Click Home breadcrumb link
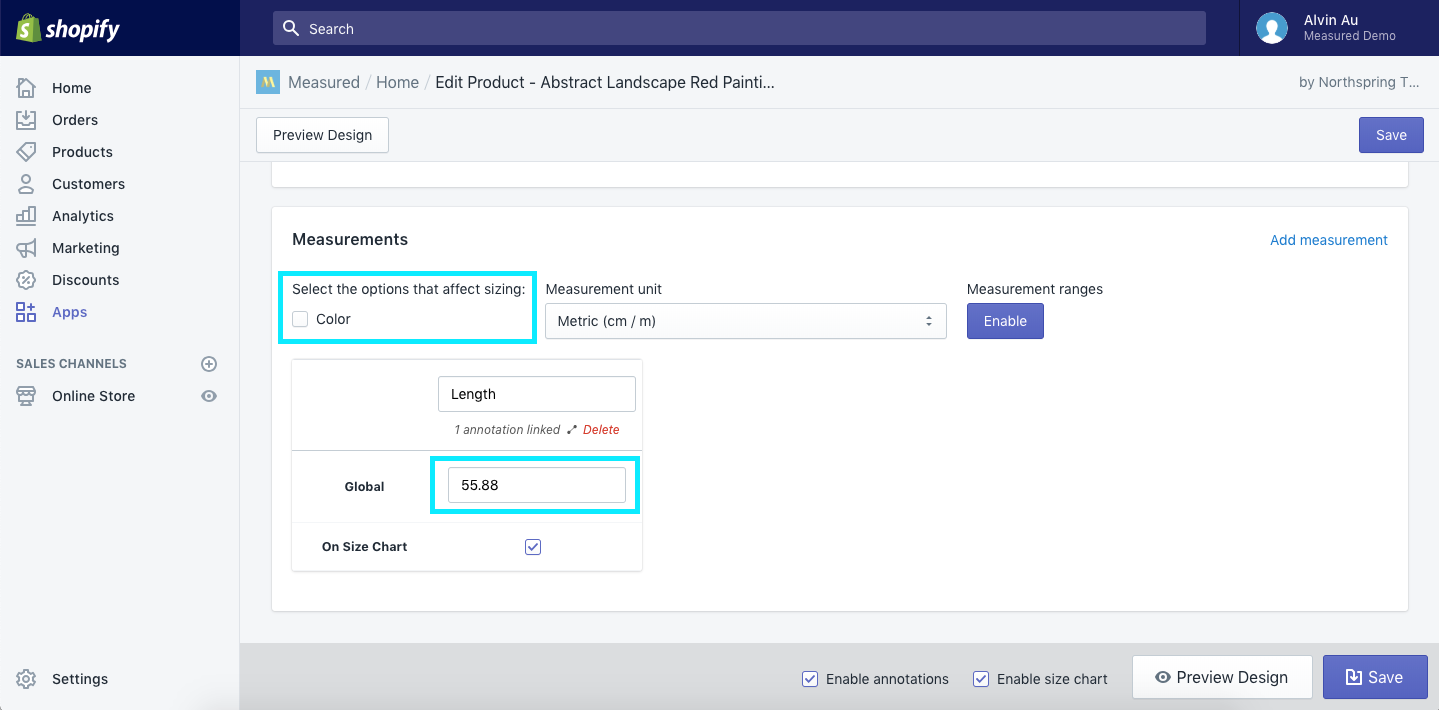1439x710 pixels. [397, 82]
